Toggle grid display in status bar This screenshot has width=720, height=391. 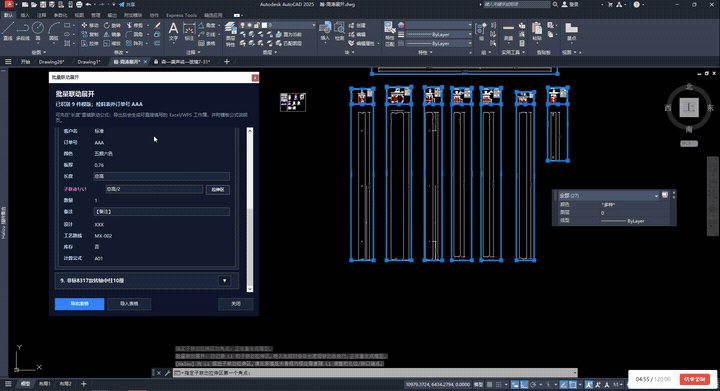pos(490,385)
